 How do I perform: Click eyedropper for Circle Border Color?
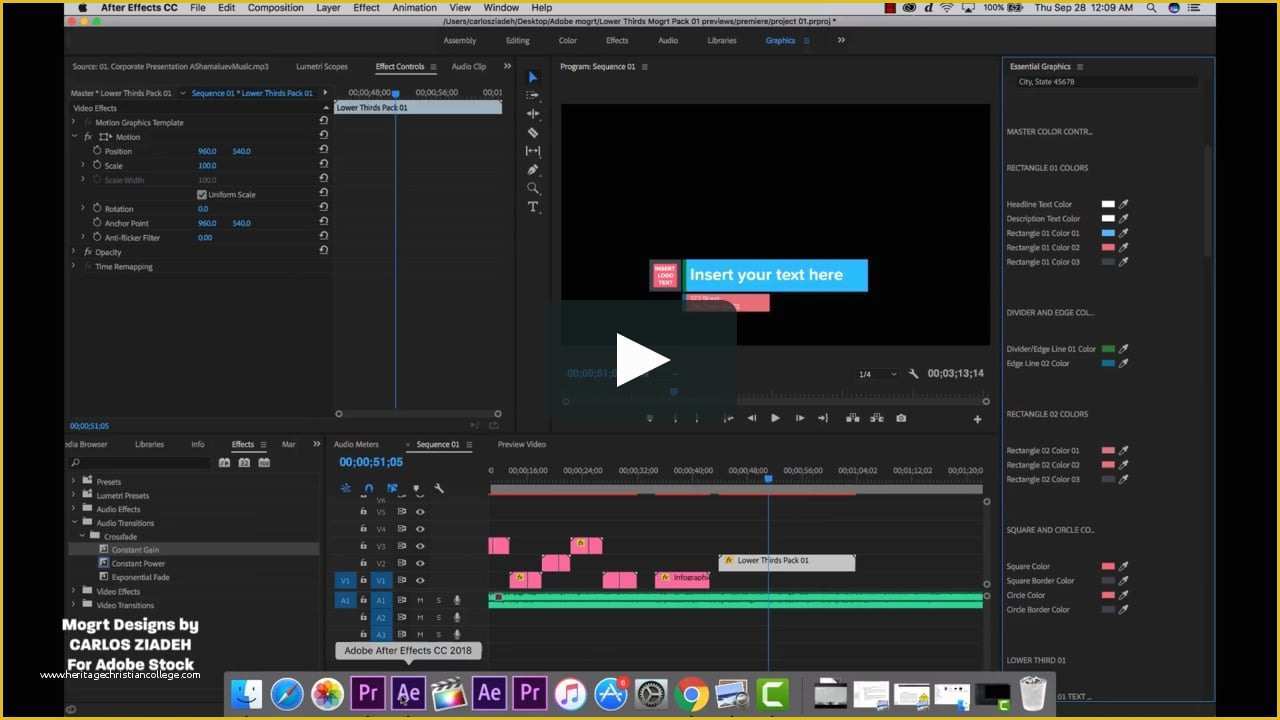[1123, 609]
